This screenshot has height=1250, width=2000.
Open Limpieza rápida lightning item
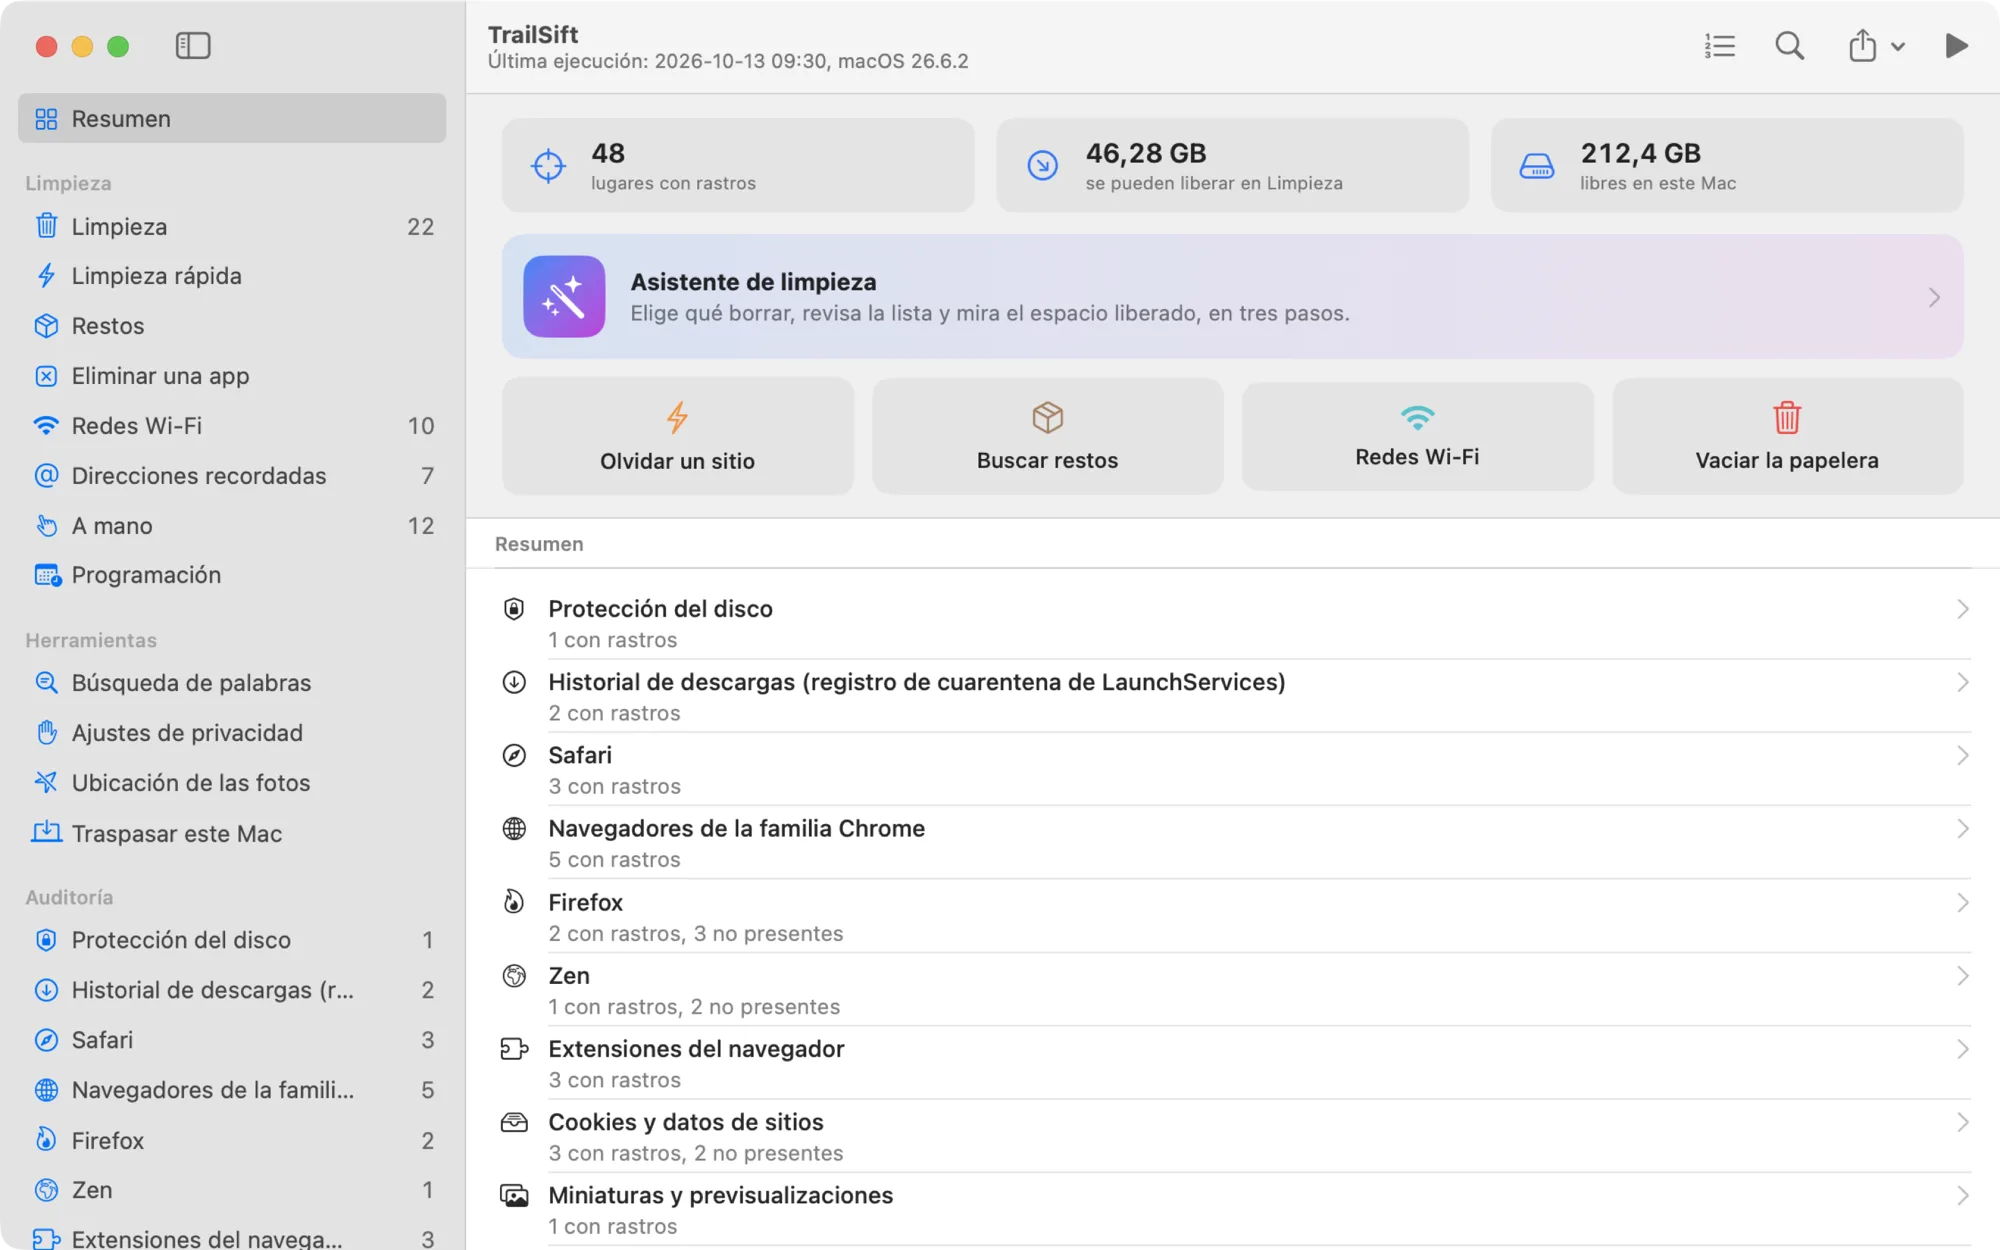(x=232, y=276)
